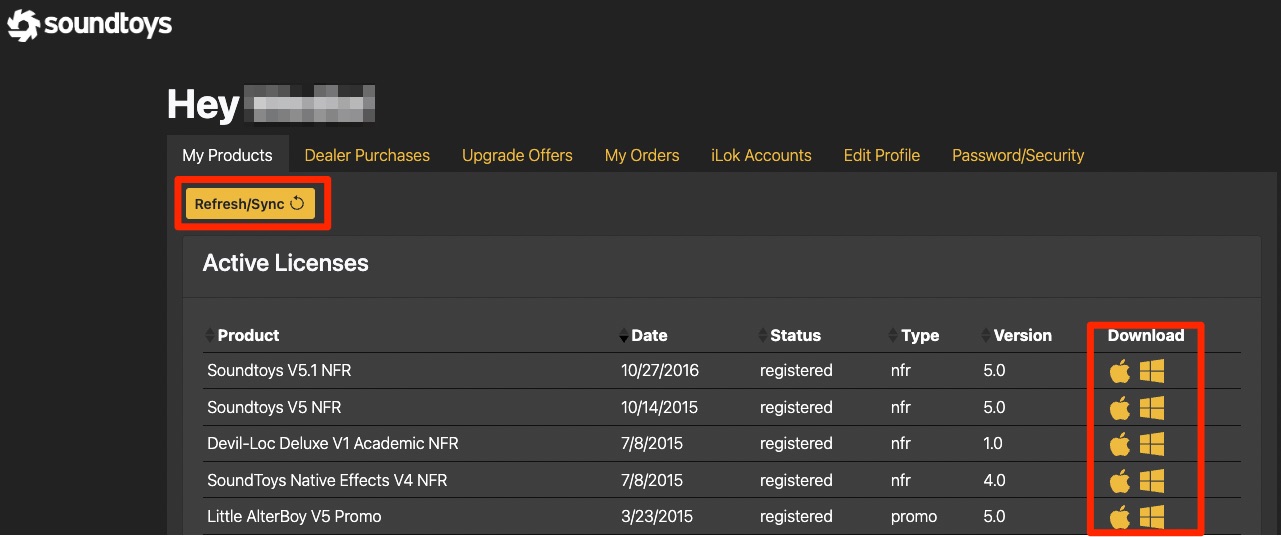The height and width of the screenshot is (537, 1281).
Task: Sort table by Type column
Action: tap(914, 335)
